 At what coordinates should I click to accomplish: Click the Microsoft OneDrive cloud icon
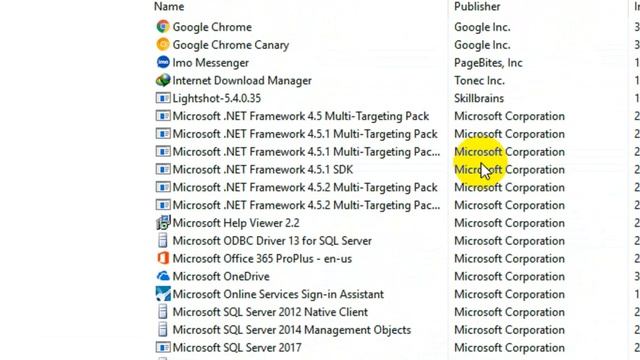click(163, 276)
